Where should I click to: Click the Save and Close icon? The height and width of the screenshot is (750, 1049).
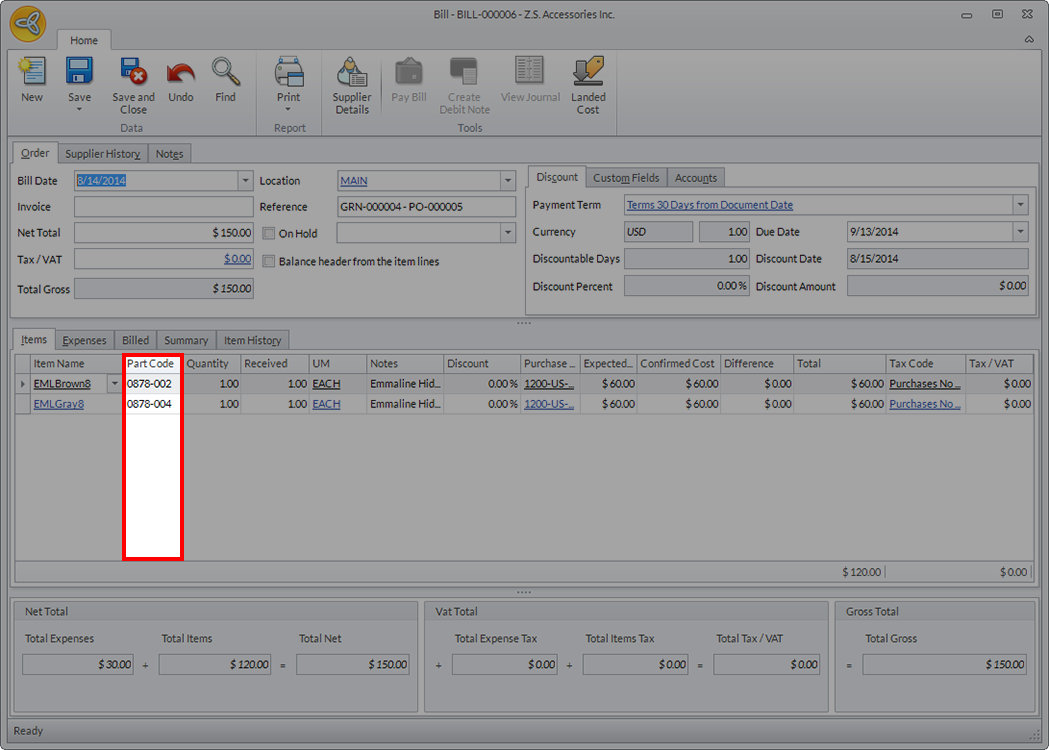[x=133, y=73]
